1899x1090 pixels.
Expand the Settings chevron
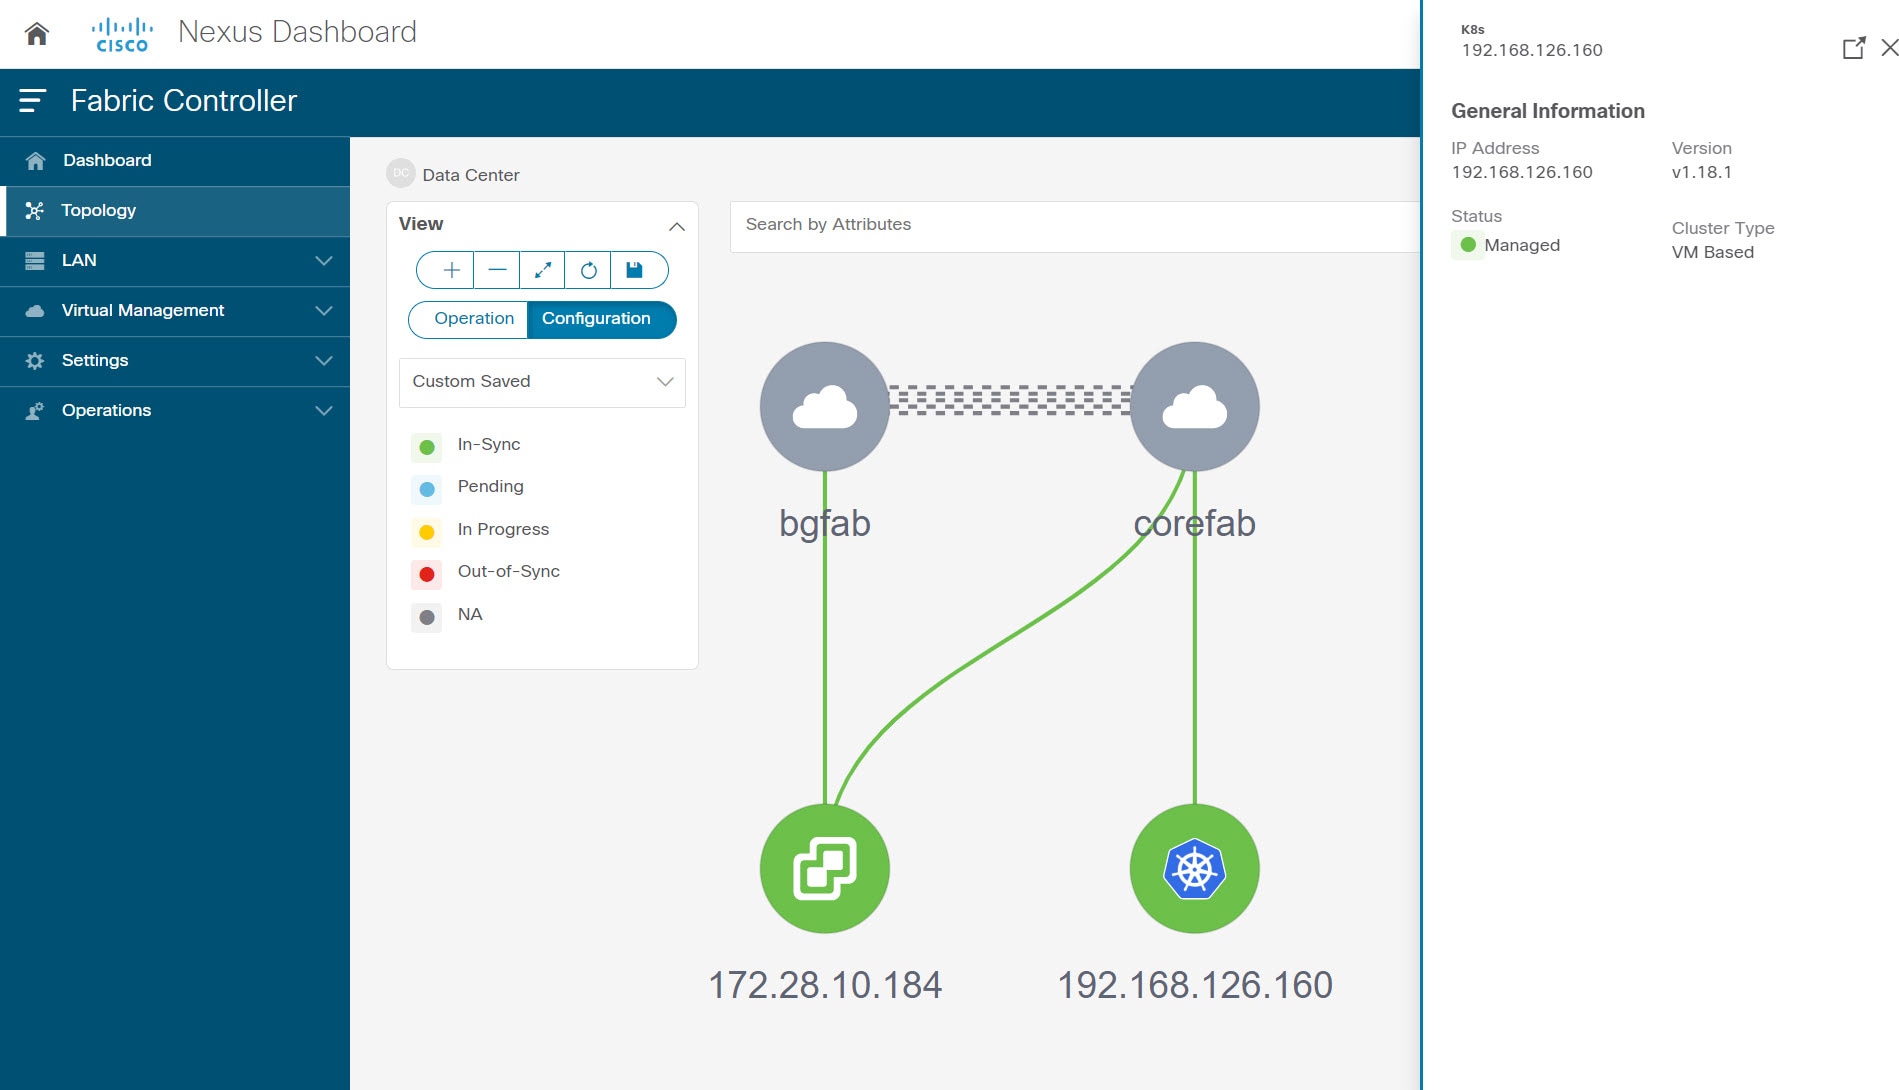[x=324, y=361]
